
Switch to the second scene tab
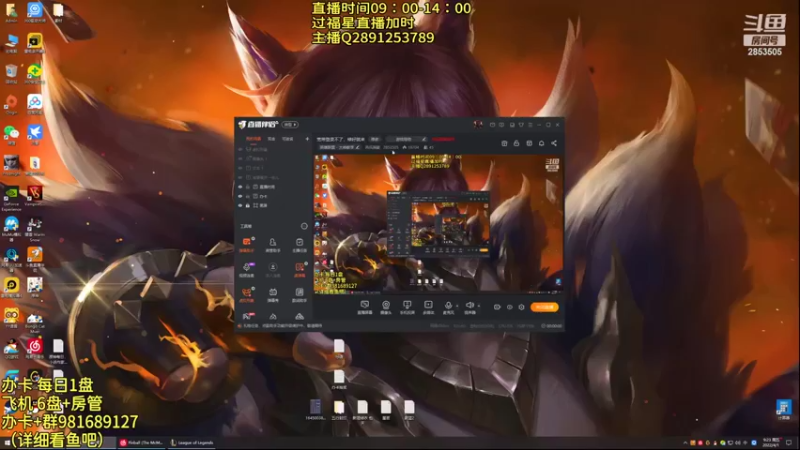(x=271, y=139)
